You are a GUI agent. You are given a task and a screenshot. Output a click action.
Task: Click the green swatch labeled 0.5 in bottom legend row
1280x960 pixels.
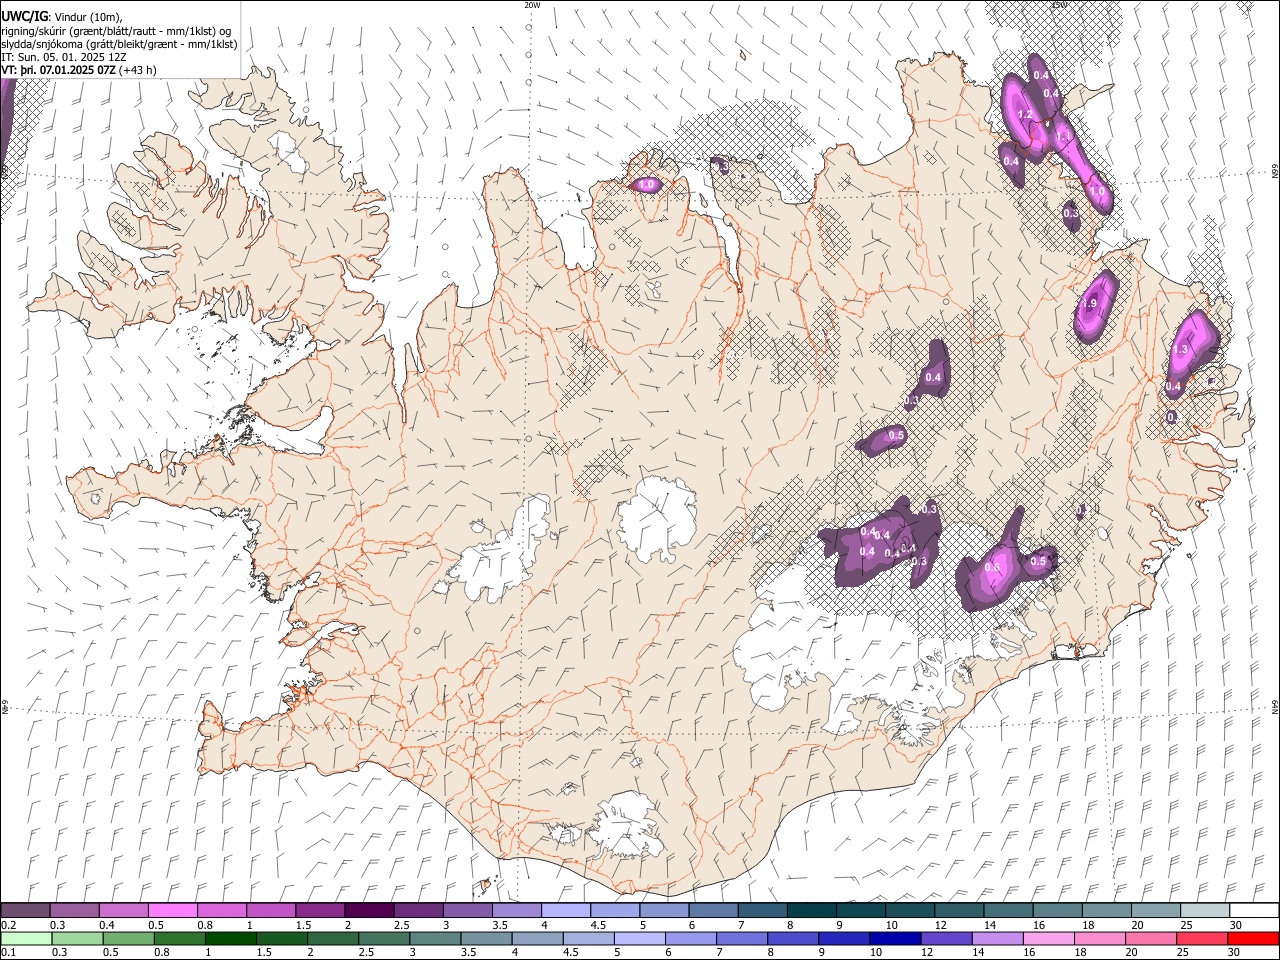coord(129,939)
